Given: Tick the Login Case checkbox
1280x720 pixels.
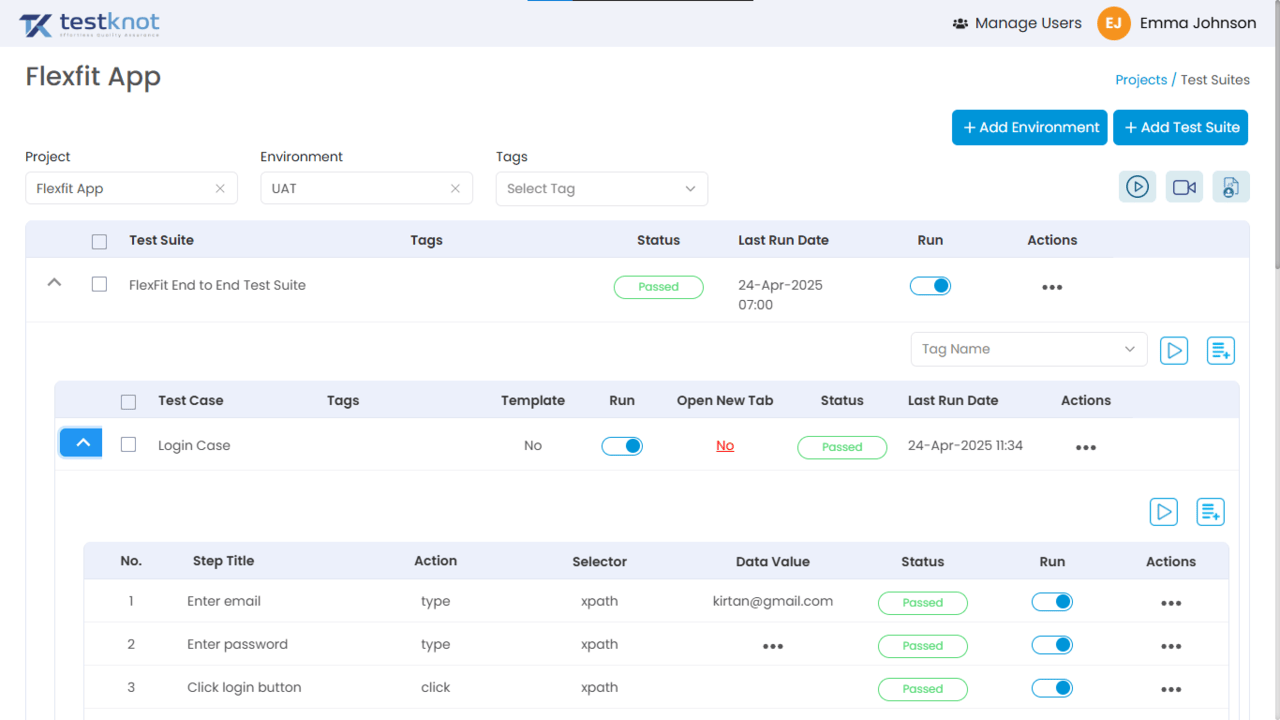Looking at the screenshot, I should pyautogui.click(x=128, y=444).
